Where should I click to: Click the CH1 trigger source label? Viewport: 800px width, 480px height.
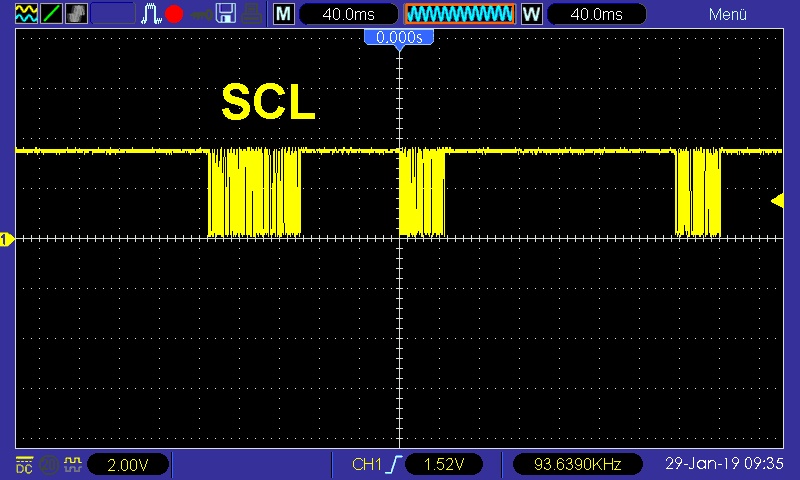coord(366,464)
